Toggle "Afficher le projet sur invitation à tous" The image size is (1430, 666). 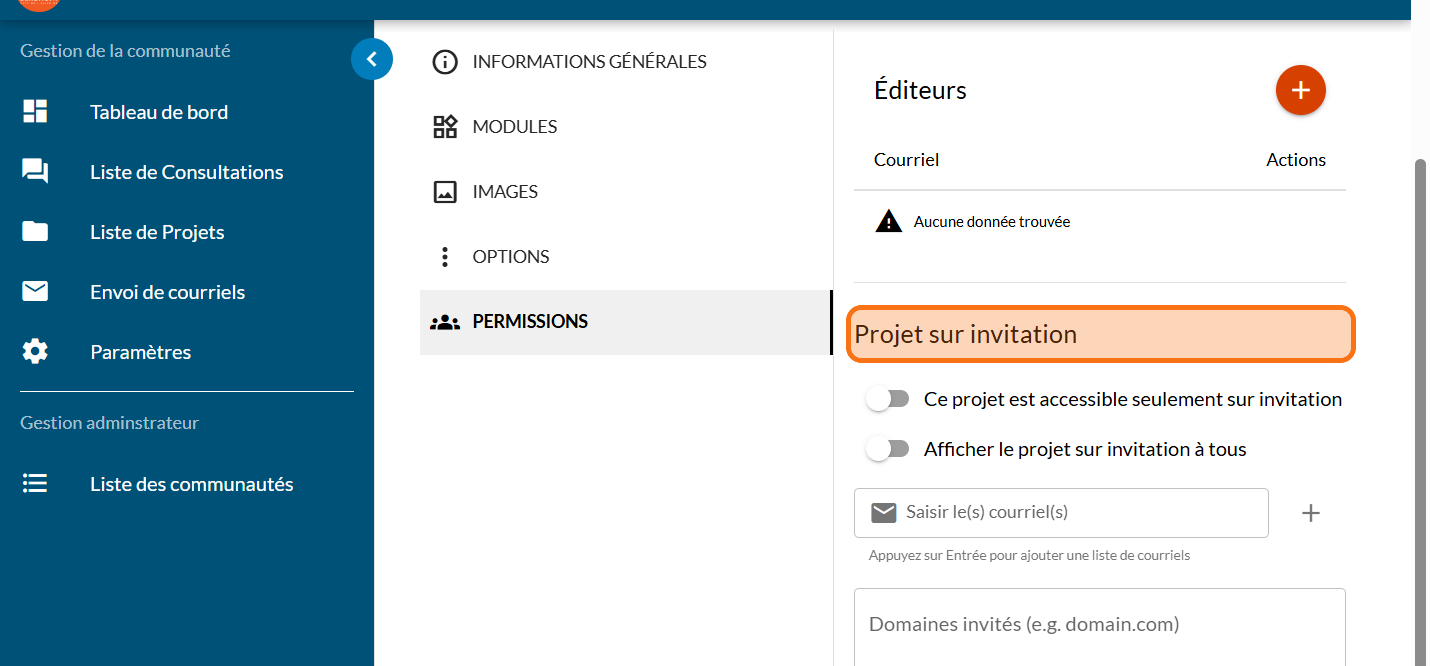coord(887,449)
